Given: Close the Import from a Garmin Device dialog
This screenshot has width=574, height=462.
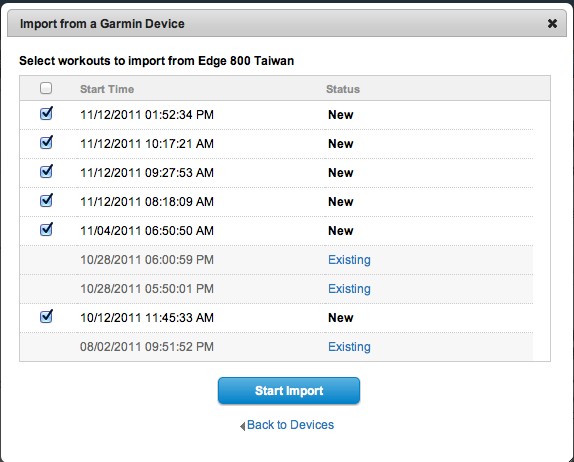Looking at the screenshot, I should coord(552,24).
